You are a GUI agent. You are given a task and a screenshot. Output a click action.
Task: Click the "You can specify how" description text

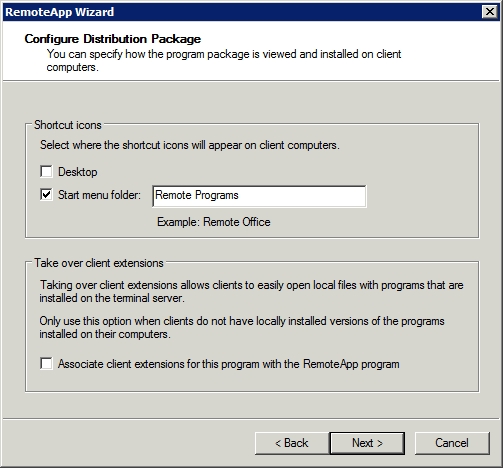224,60
